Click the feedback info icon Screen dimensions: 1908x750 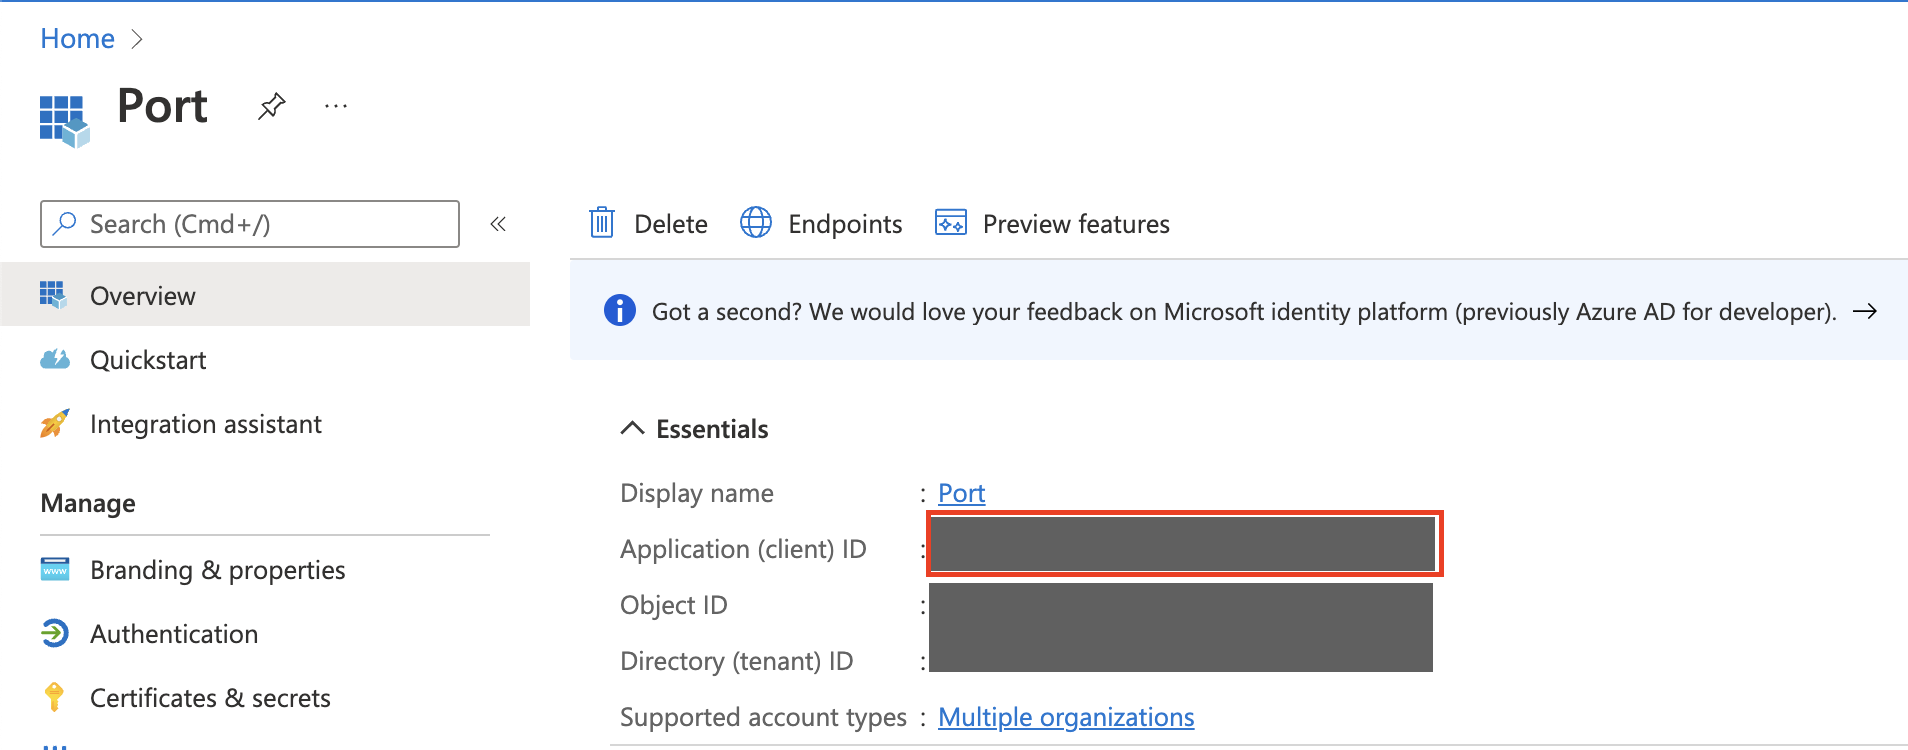pos(620,311)
